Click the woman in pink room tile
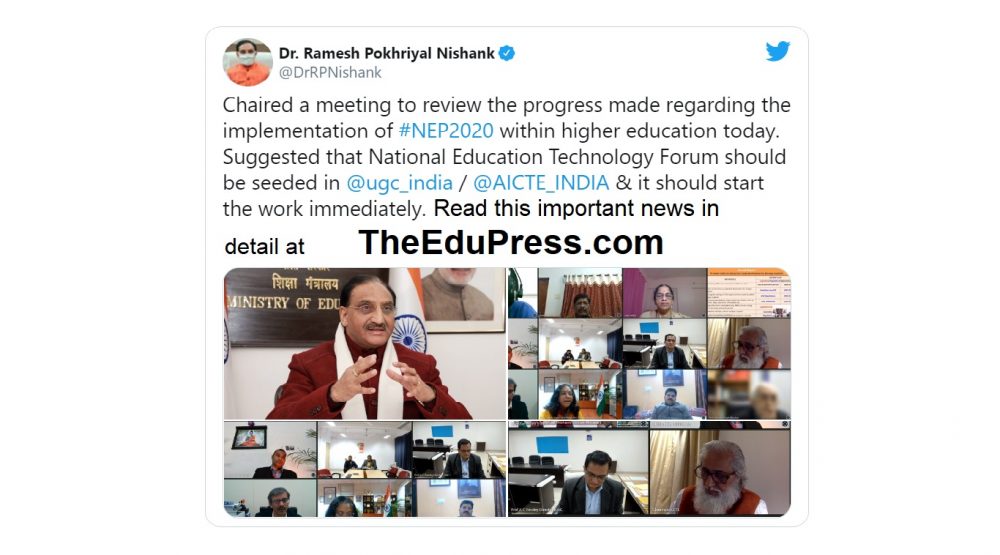Image resolution: width=1000 pixels, height=555 pixels. [665, 293]
